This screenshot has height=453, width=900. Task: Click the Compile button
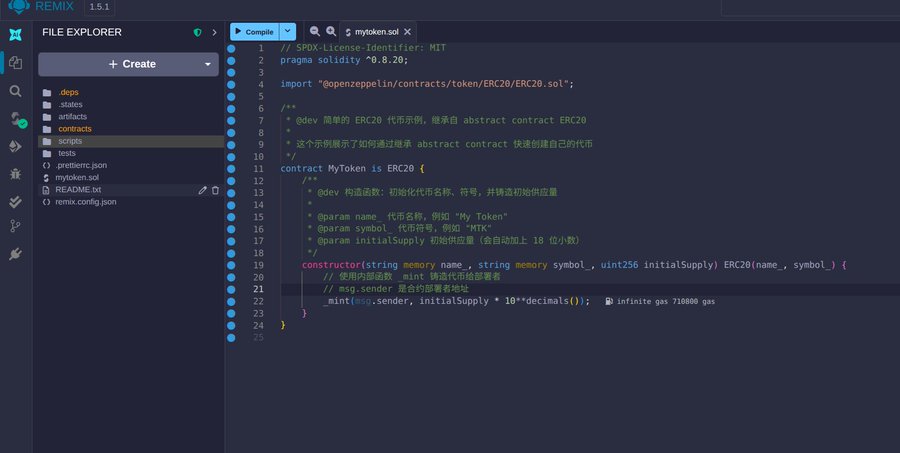[255, 32]
